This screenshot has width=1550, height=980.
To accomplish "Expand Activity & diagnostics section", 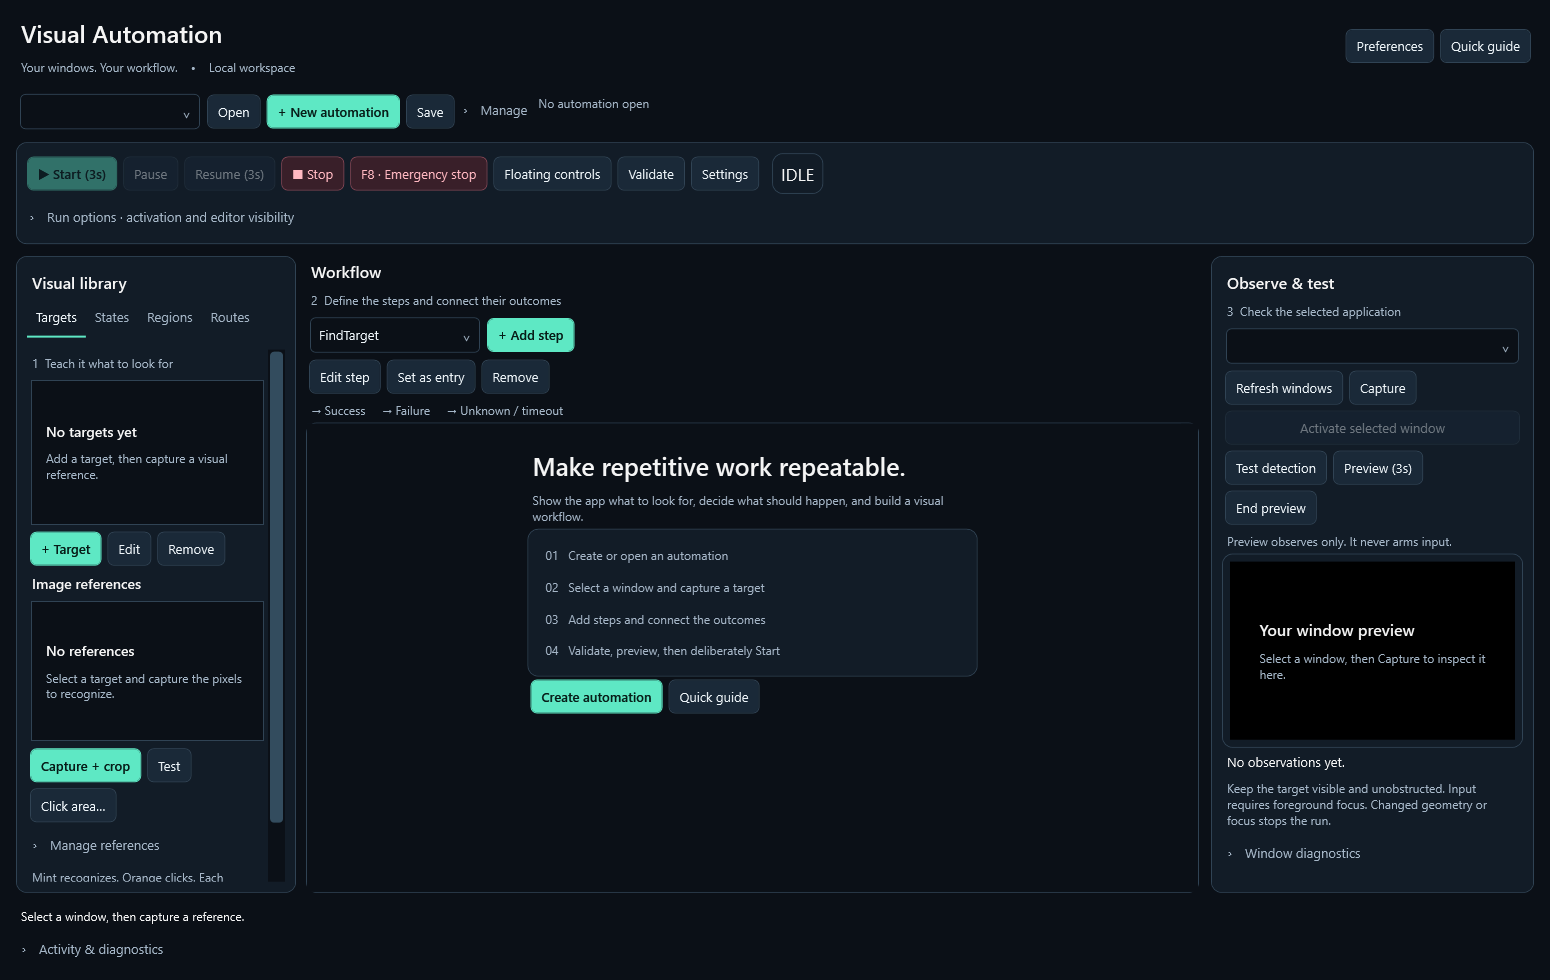I will [x=93, y=950].
